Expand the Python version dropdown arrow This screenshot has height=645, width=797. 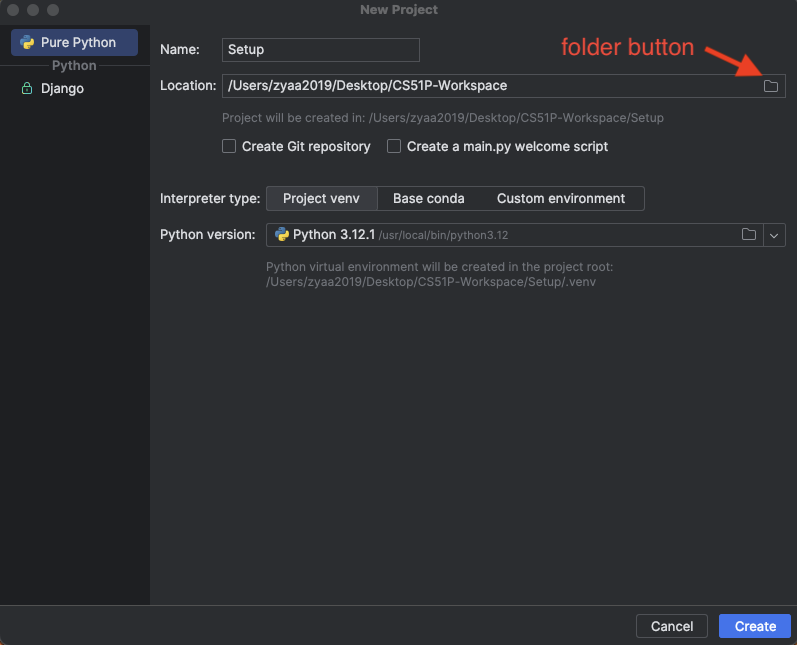pyautogui.click(x=775, y=235)
